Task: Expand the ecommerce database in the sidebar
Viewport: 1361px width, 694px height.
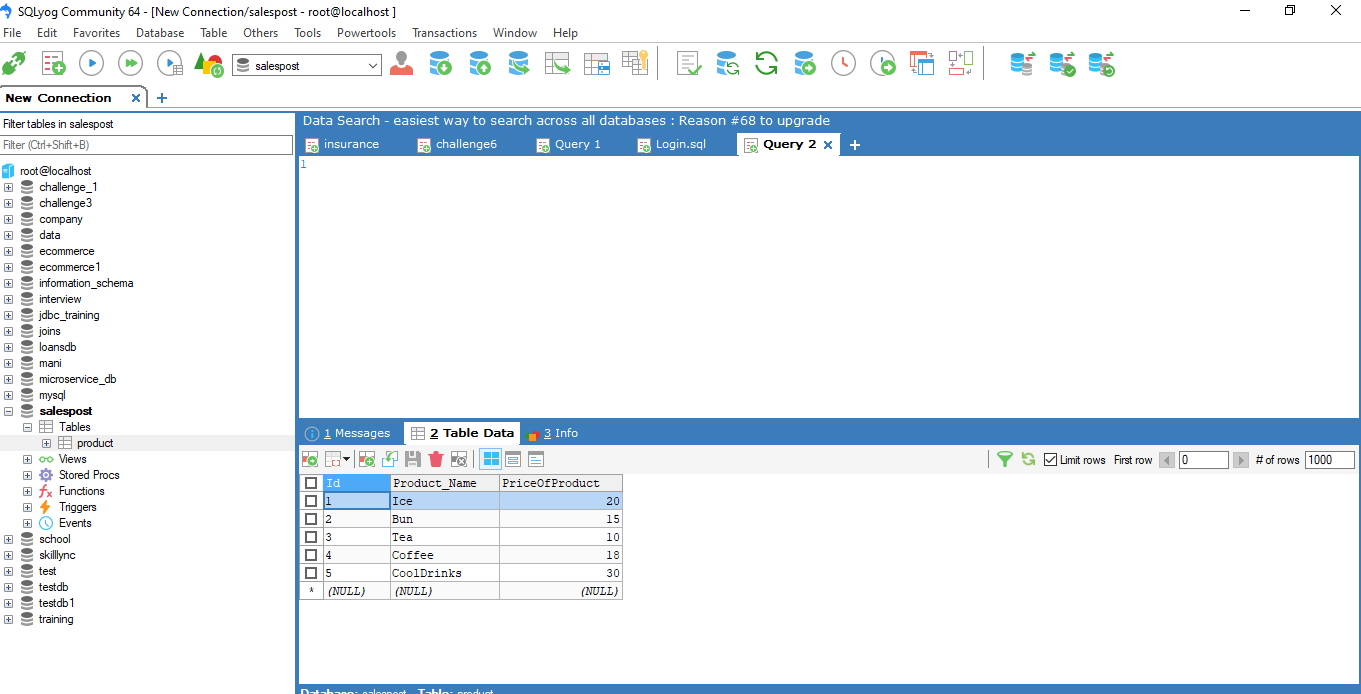Action: click(7, 251)
